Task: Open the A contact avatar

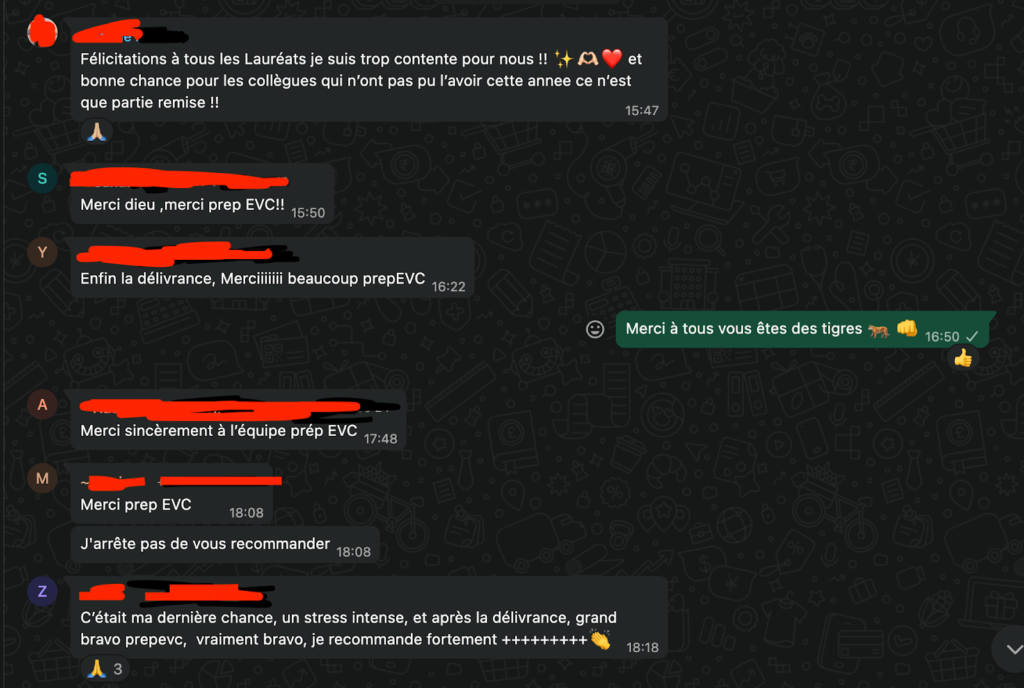Action: [42, 405]
